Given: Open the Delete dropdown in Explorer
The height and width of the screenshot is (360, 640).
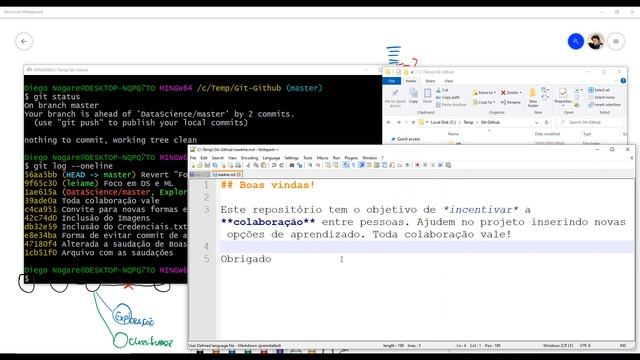Looking at the screenshot, I should (x=512, y=93).
